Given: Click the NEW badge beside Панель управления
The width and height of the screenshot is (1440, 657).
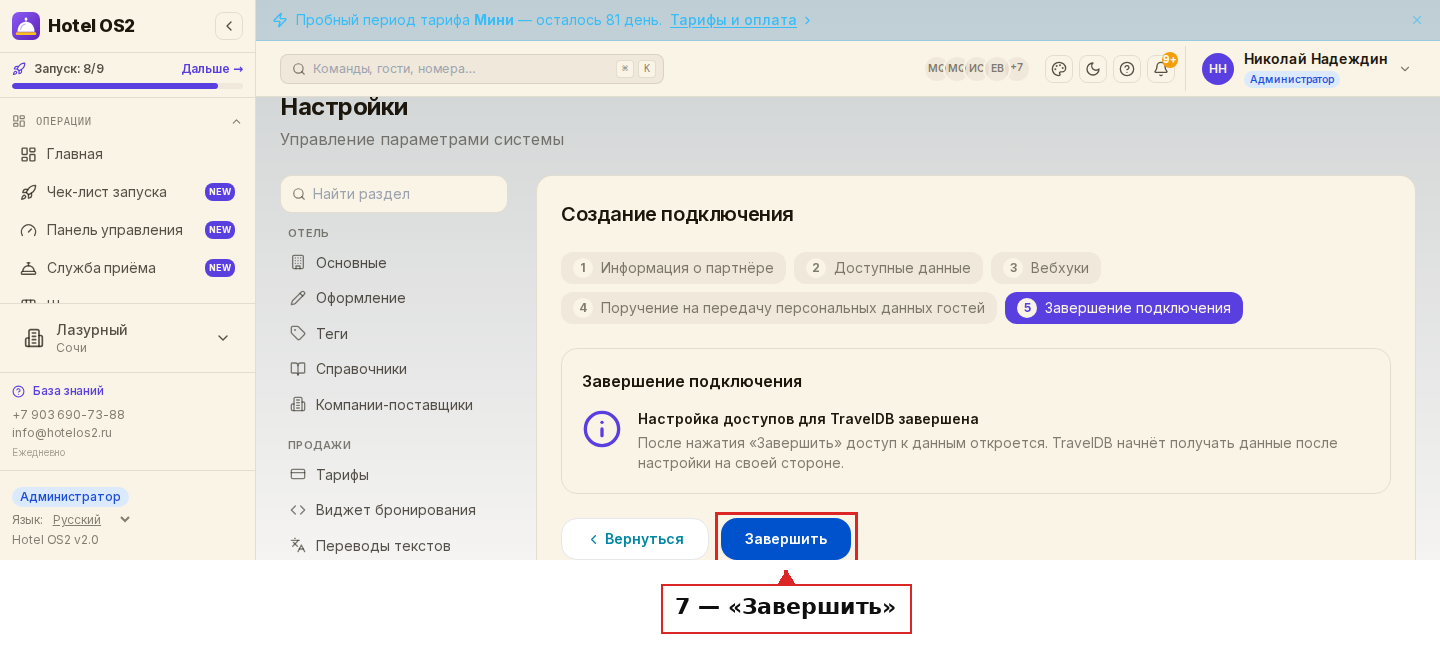Looking at the screenshot, I should 220,230.
